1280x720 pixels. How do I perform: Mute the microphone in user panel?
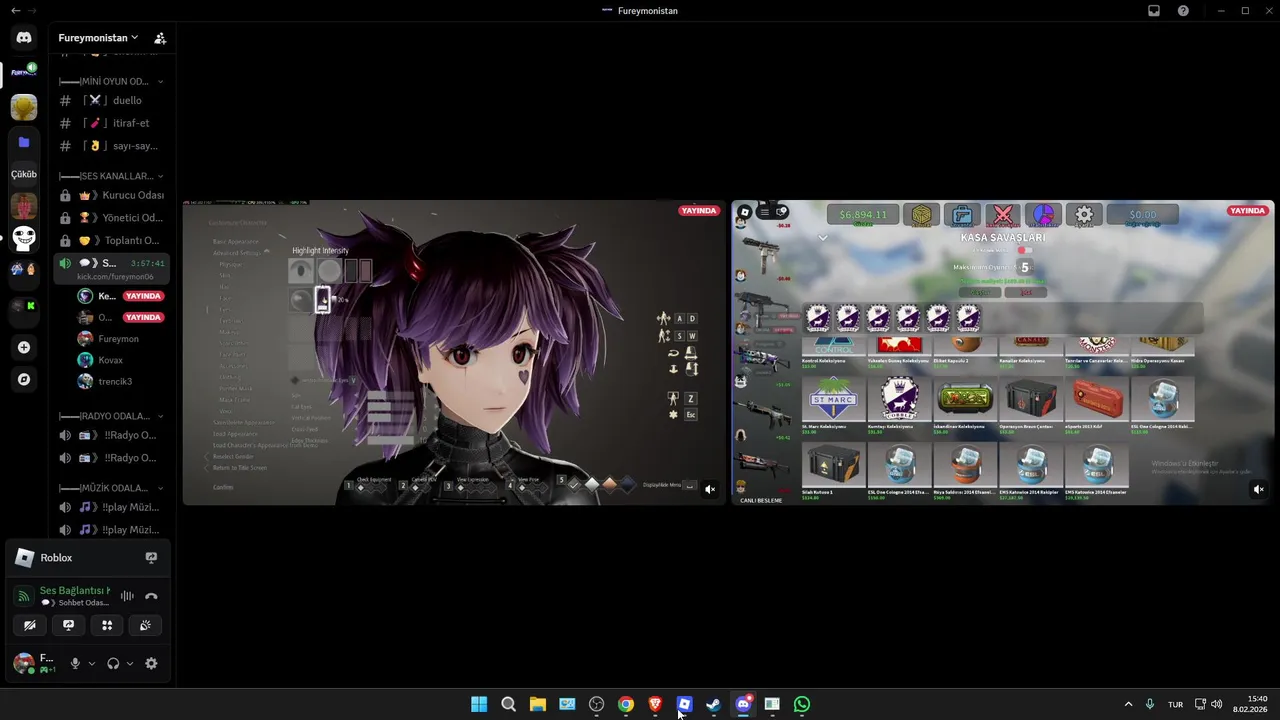point(75,663)
